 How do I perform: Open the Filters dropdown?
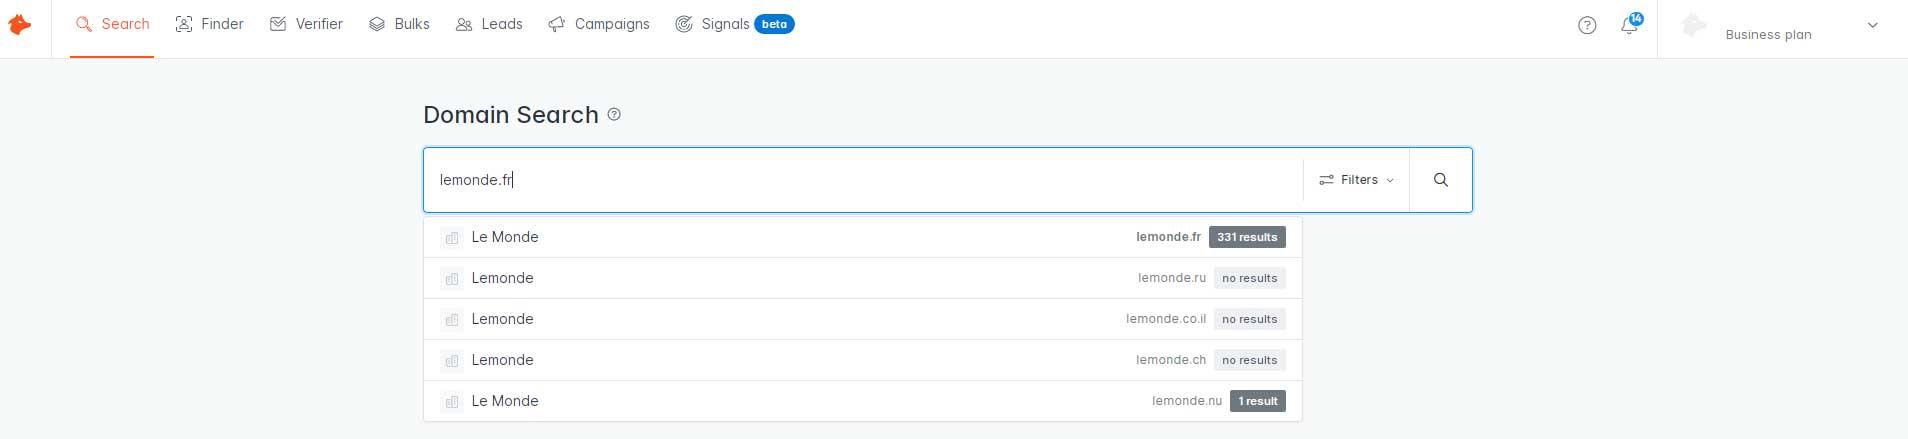coord(1356,180)
